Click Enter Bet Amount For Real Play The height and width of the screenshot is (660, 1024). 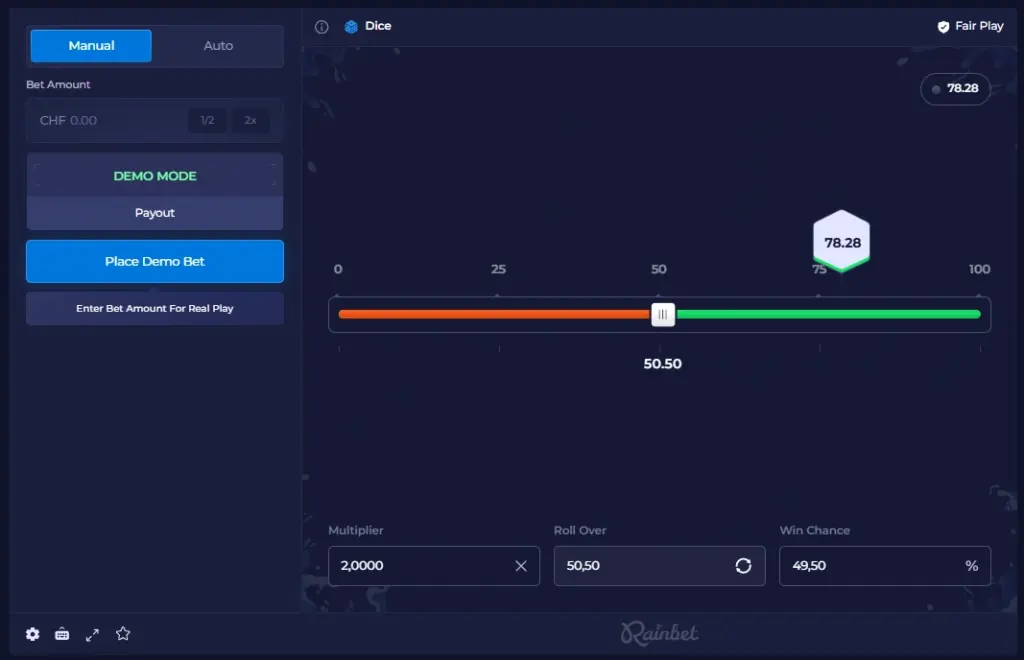155,308
